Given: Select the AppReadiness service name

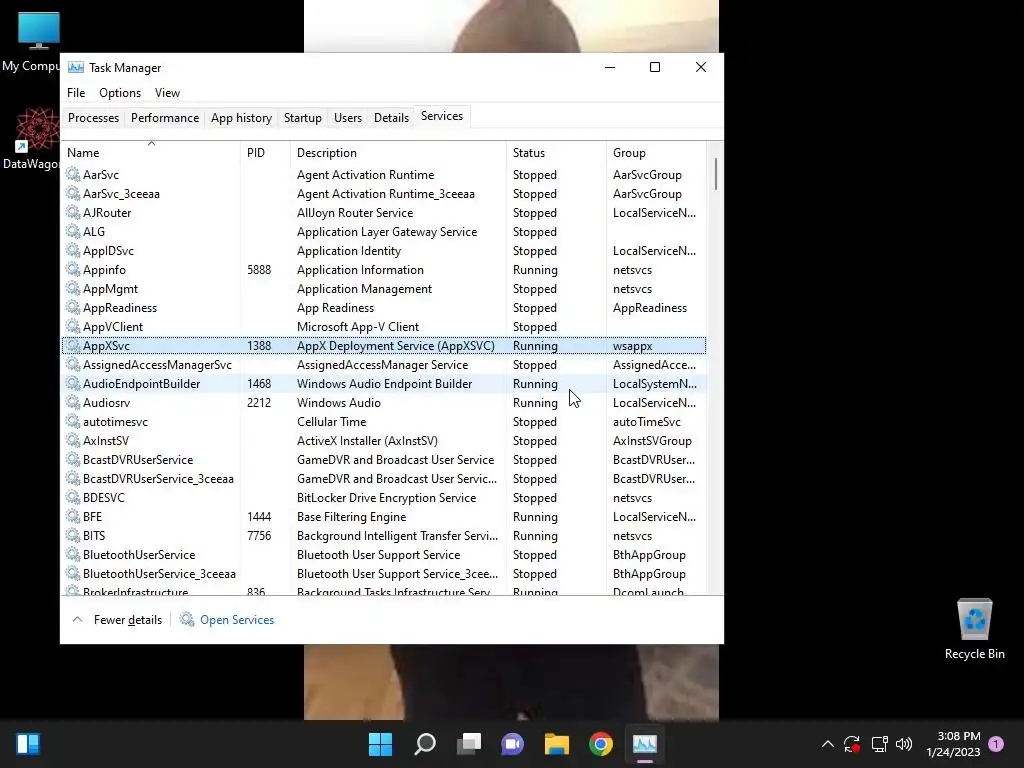Looking at the screenshot, I should pos(120,307).
